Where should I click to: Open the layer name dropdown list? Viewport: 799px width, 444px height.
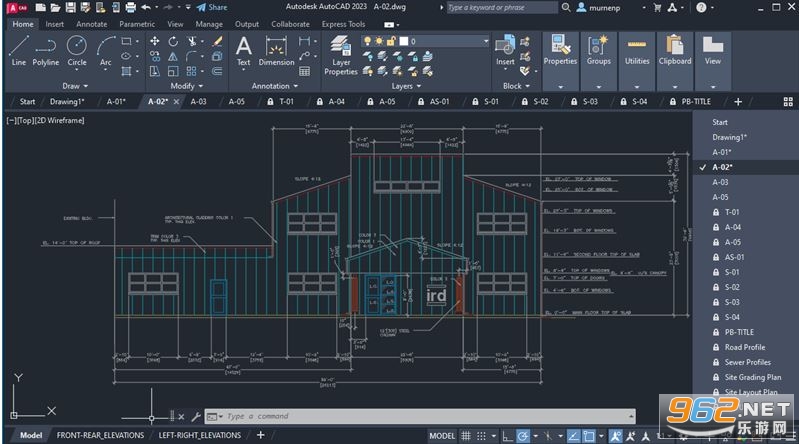(486, 41)
